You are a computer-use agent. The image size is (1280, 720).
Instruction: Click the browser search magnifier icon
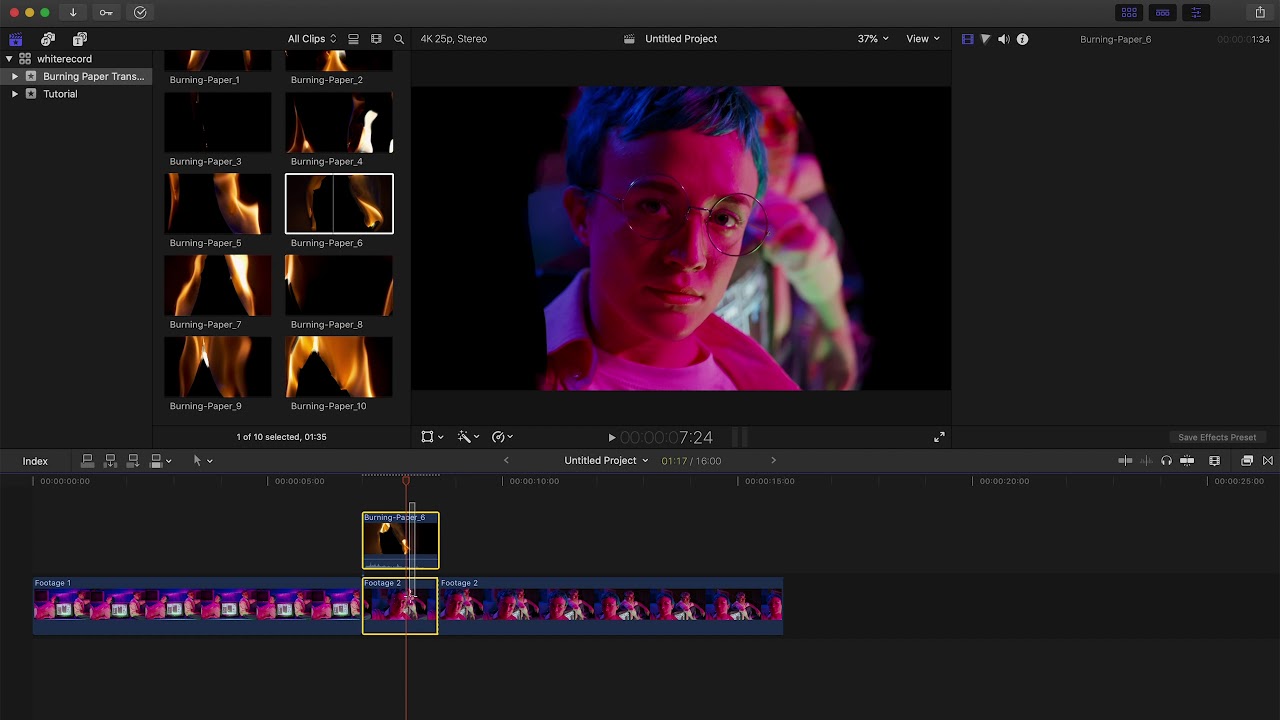pos(399,39)
